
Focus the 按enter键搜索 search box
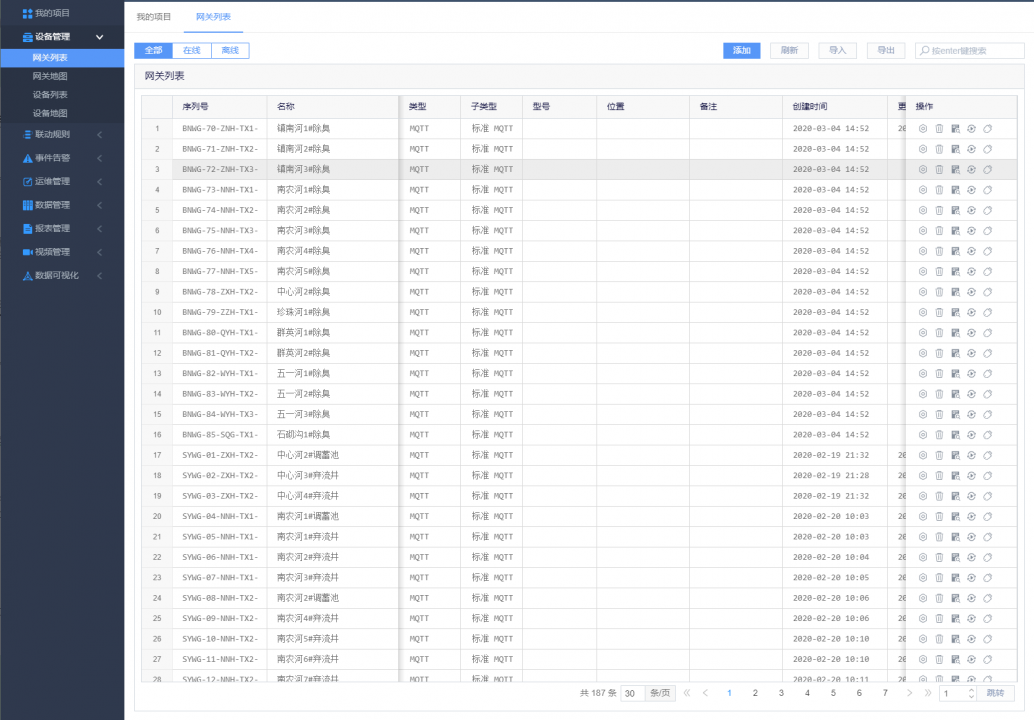[x=969, y=51]
